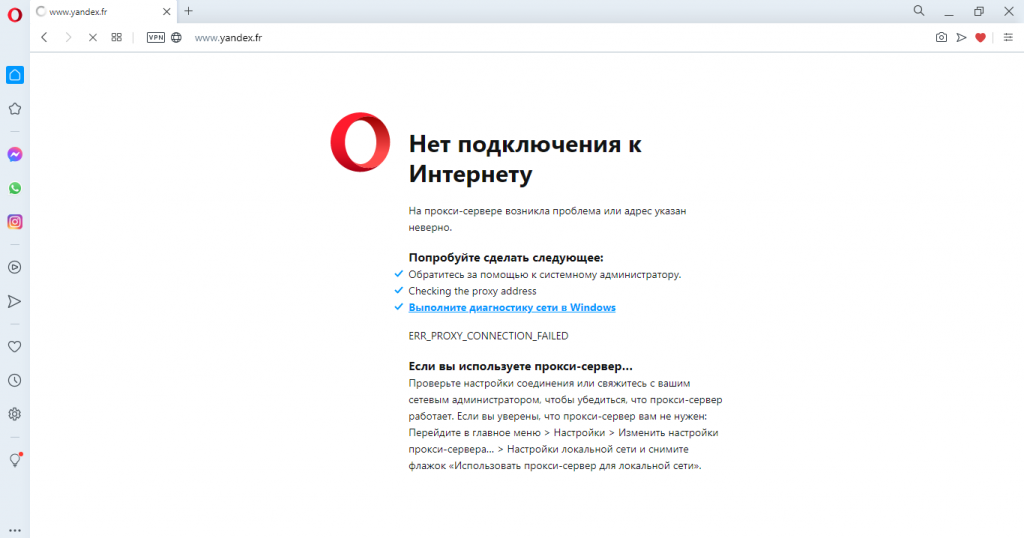
Task: Stop loading the page with X button
Action: (93, 37)
